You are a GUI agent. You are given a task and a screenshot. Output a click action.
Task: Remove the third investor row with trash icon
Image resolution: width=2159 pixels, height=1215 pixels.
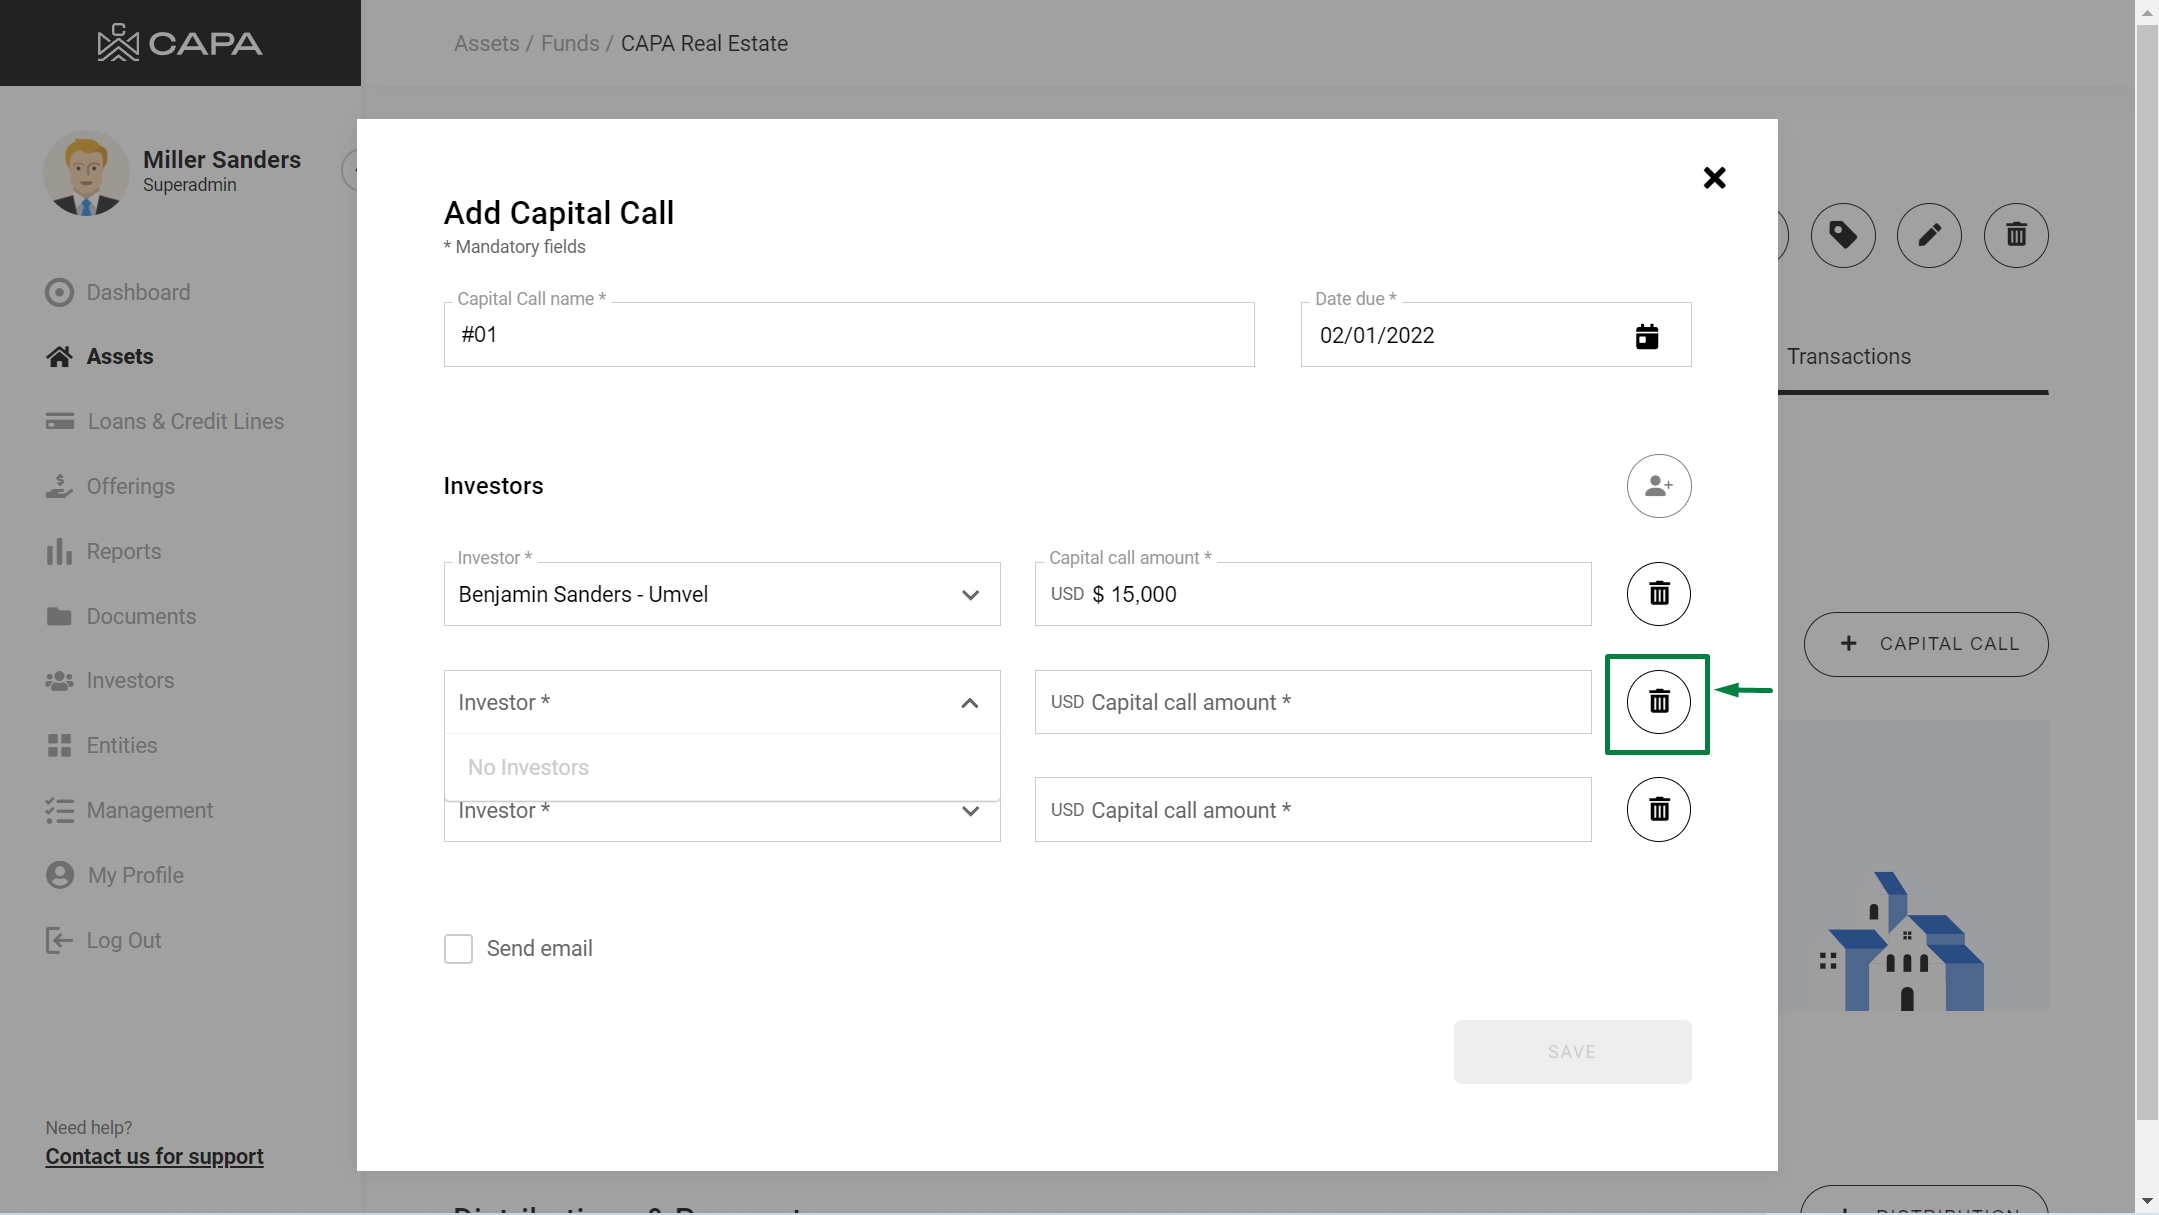pyautogui.click(x=1658, y=809)
